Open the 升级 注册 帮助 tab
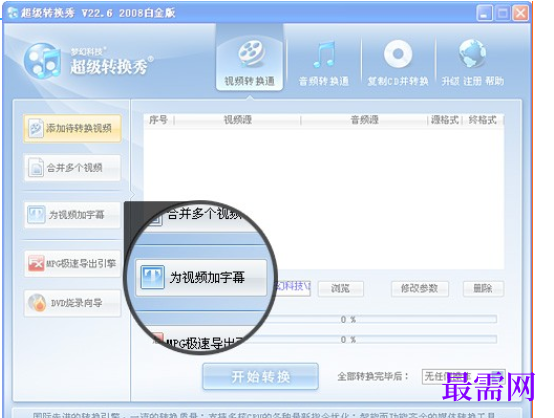This screenshot has width=554, height=418. click(x=472, y=64)
